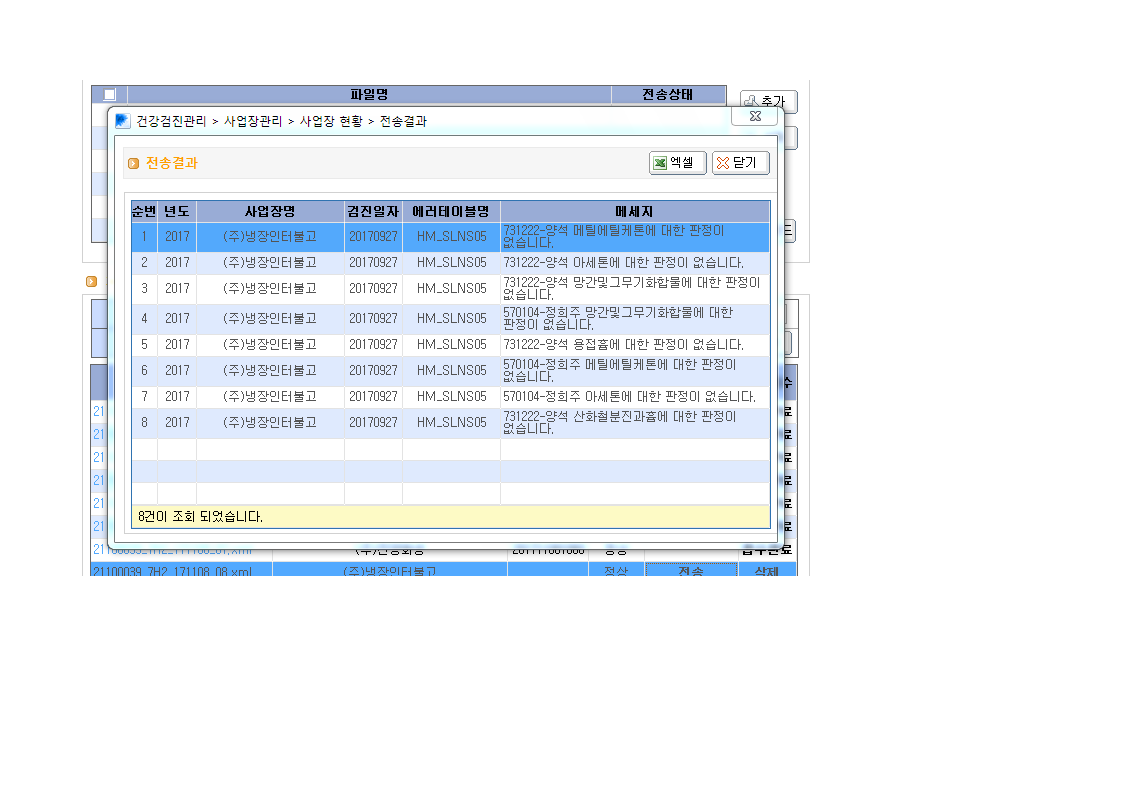
Task: Click the 메세지 column header
Action: [635, 211]
